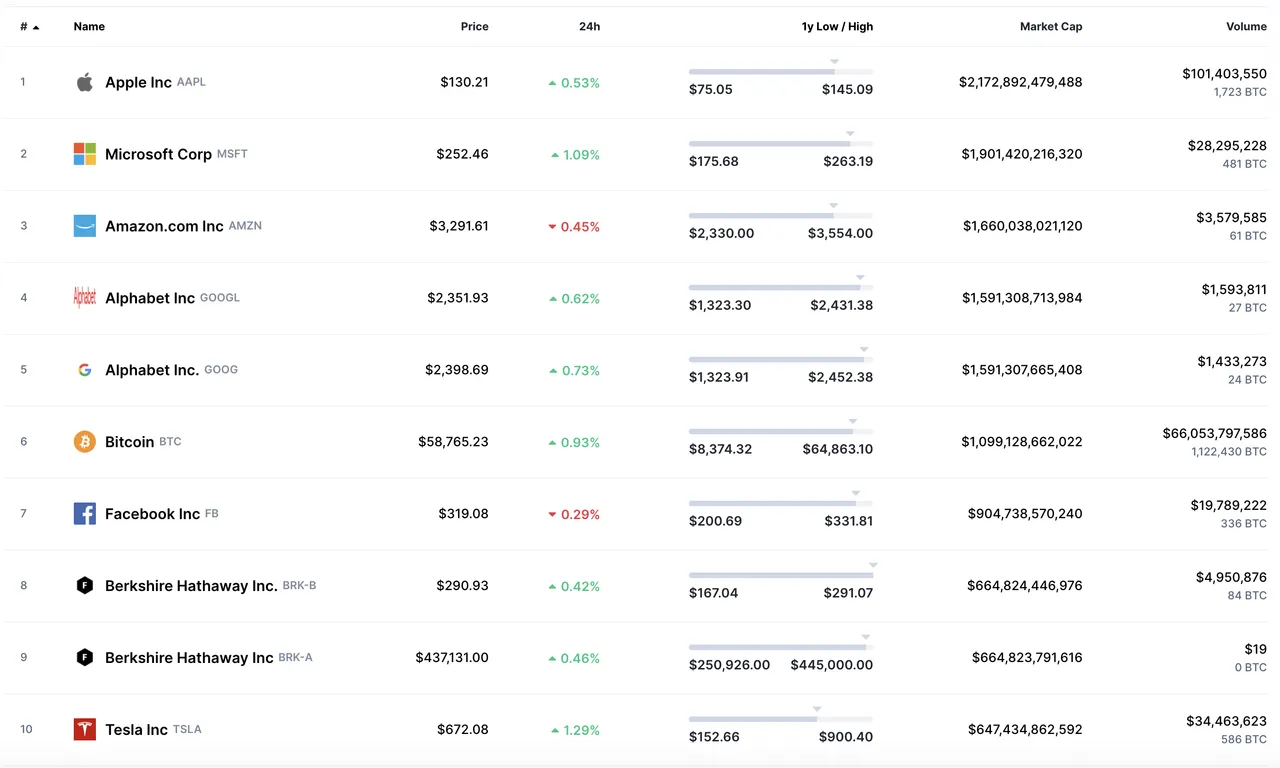
Task: Click Facebook's 1y low/high range bar
Action: tap(781, 504)
